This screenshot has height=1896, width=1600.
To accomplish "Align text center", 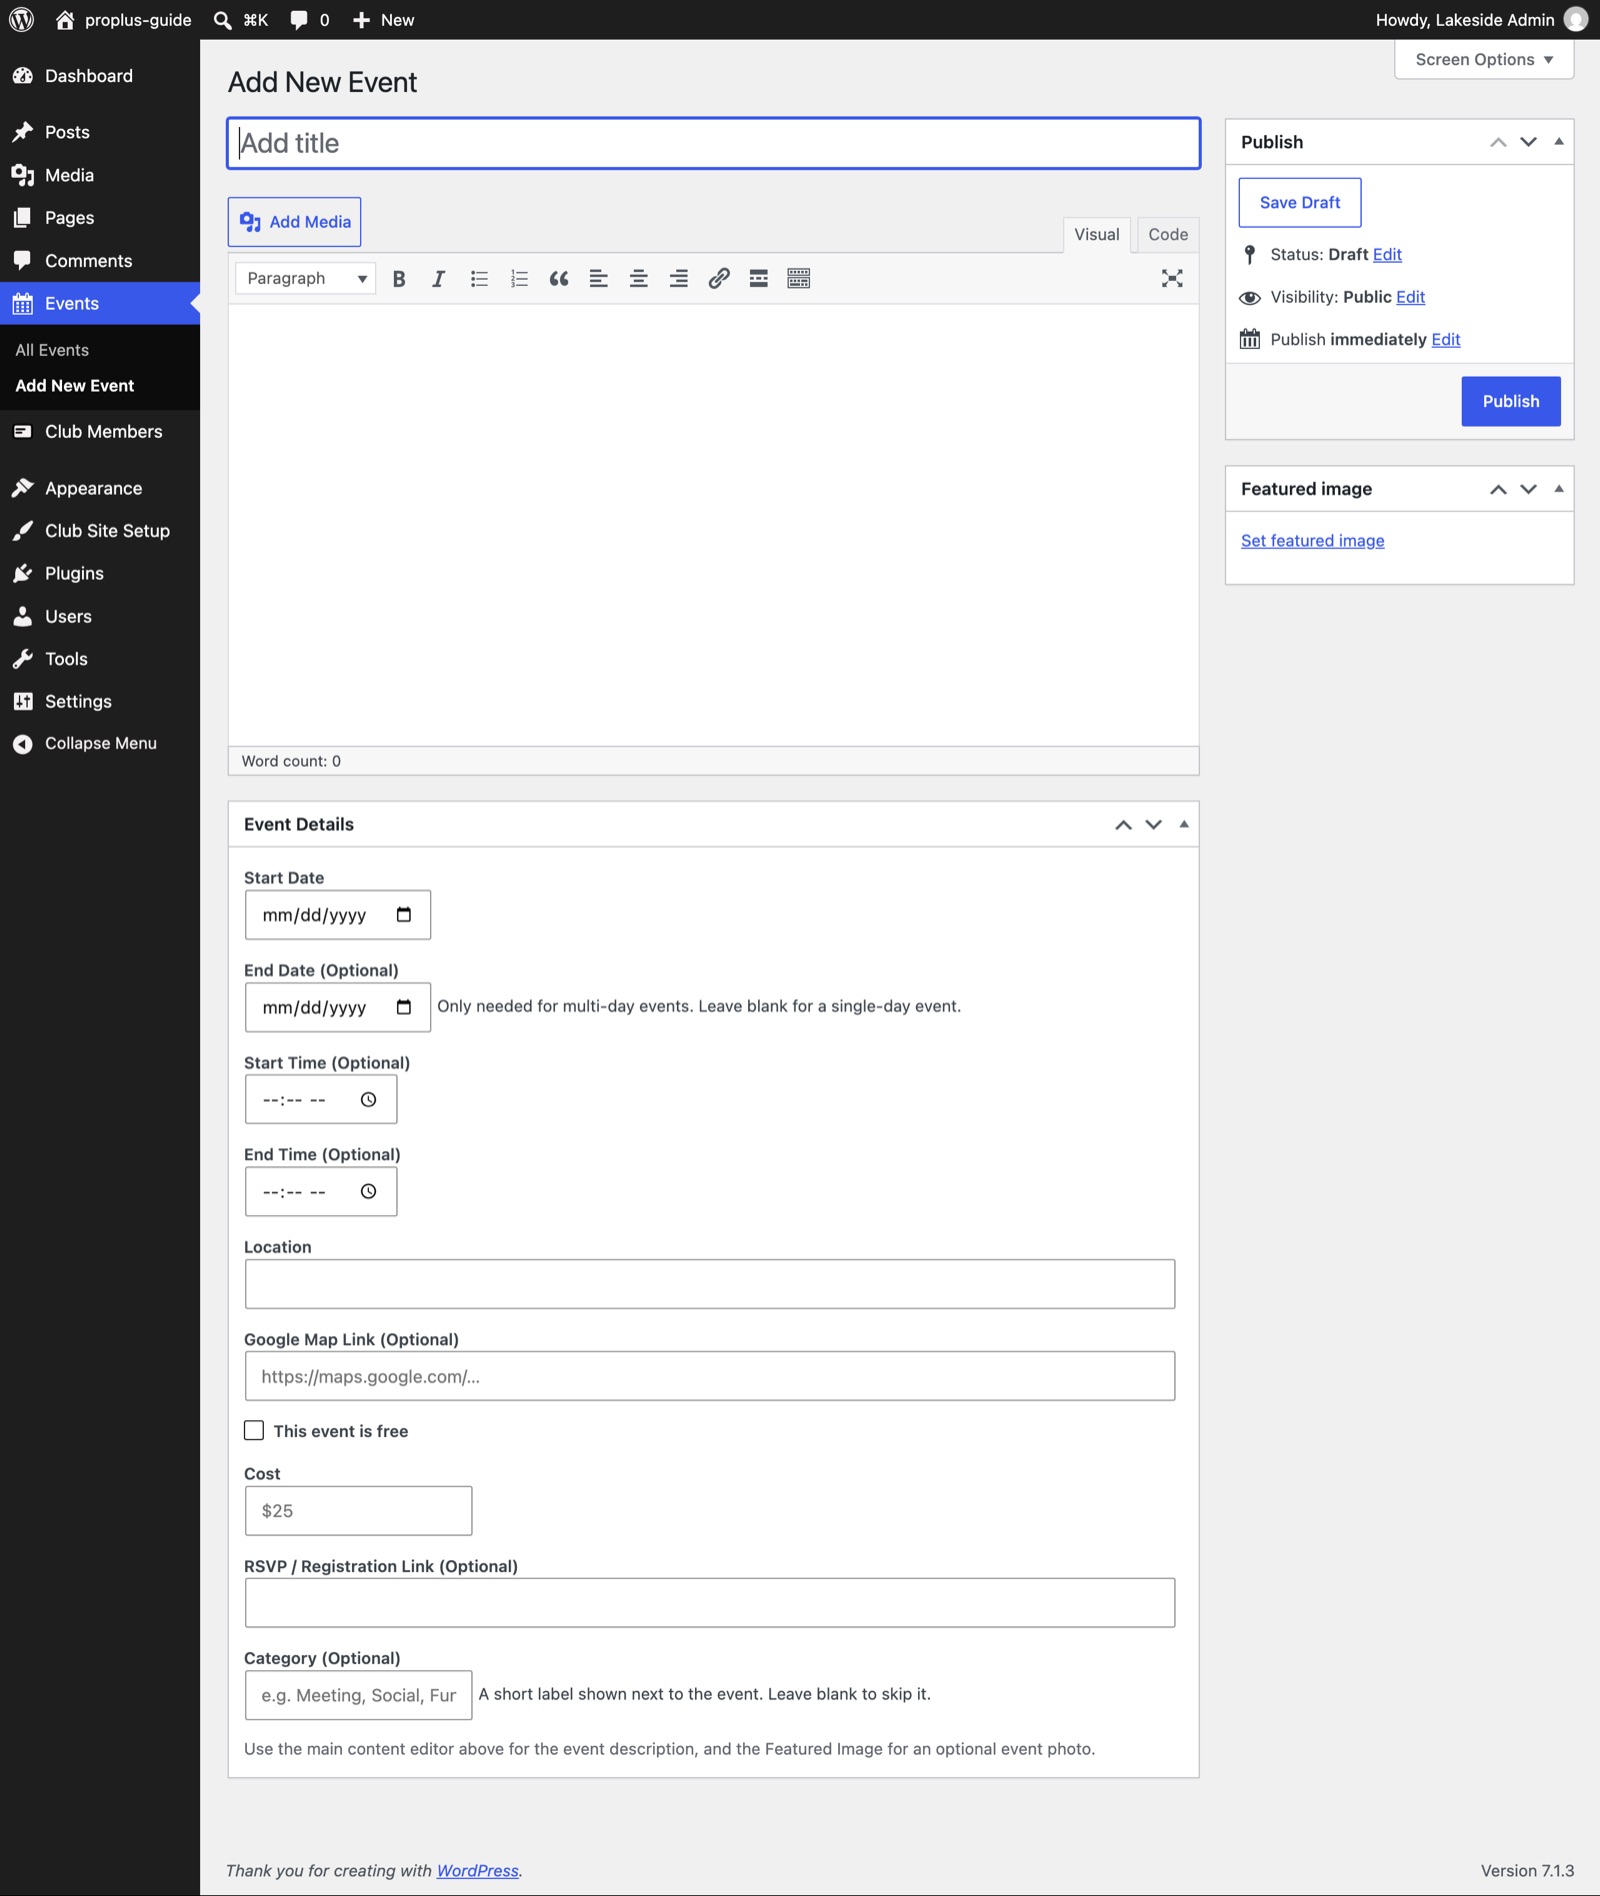I will [639, 279].
